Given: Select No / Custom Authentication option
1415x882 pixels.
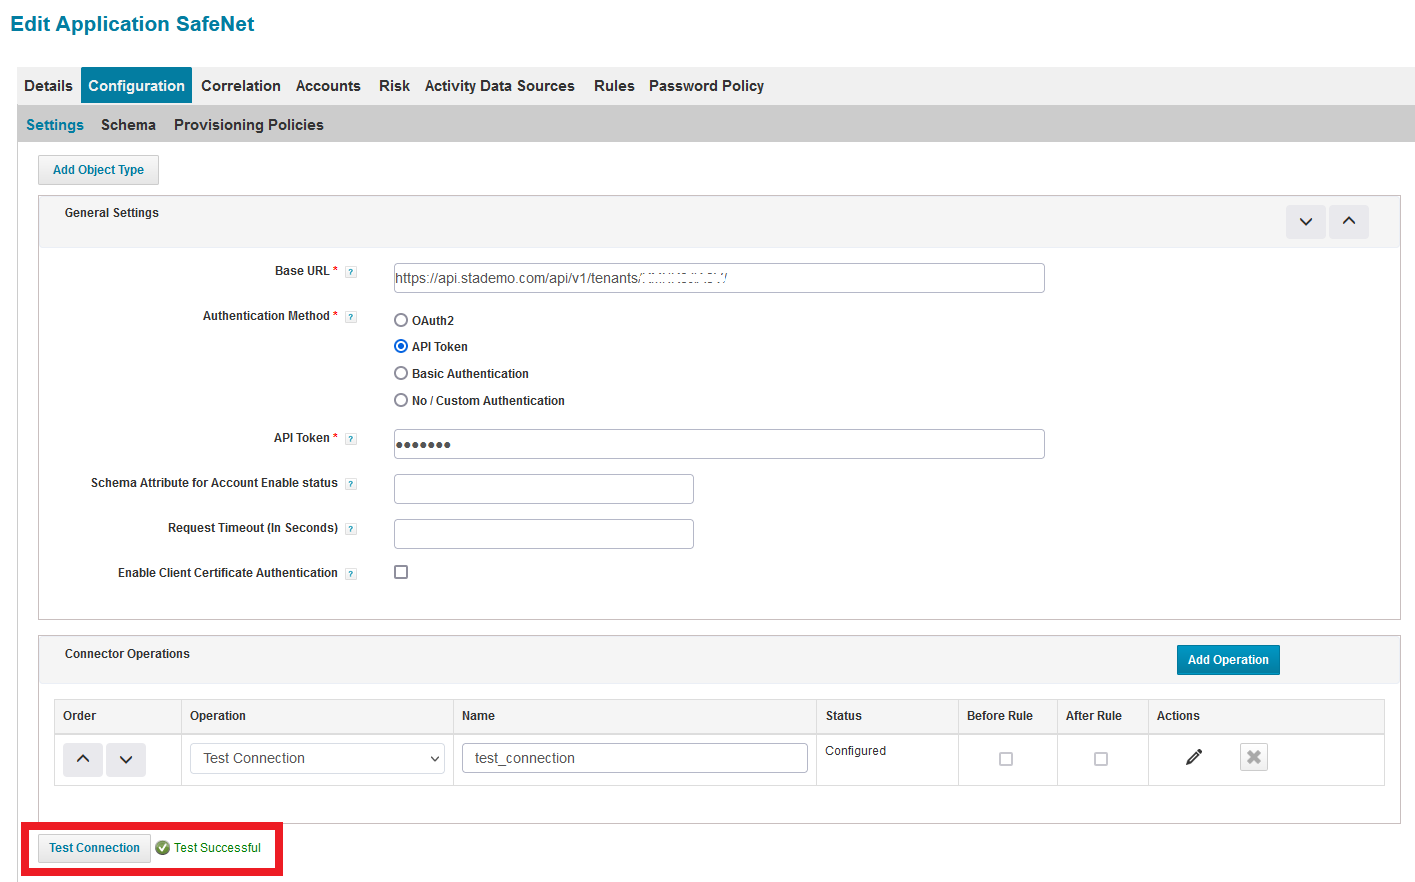Looking at the screenshot, I should click(401, 401).
